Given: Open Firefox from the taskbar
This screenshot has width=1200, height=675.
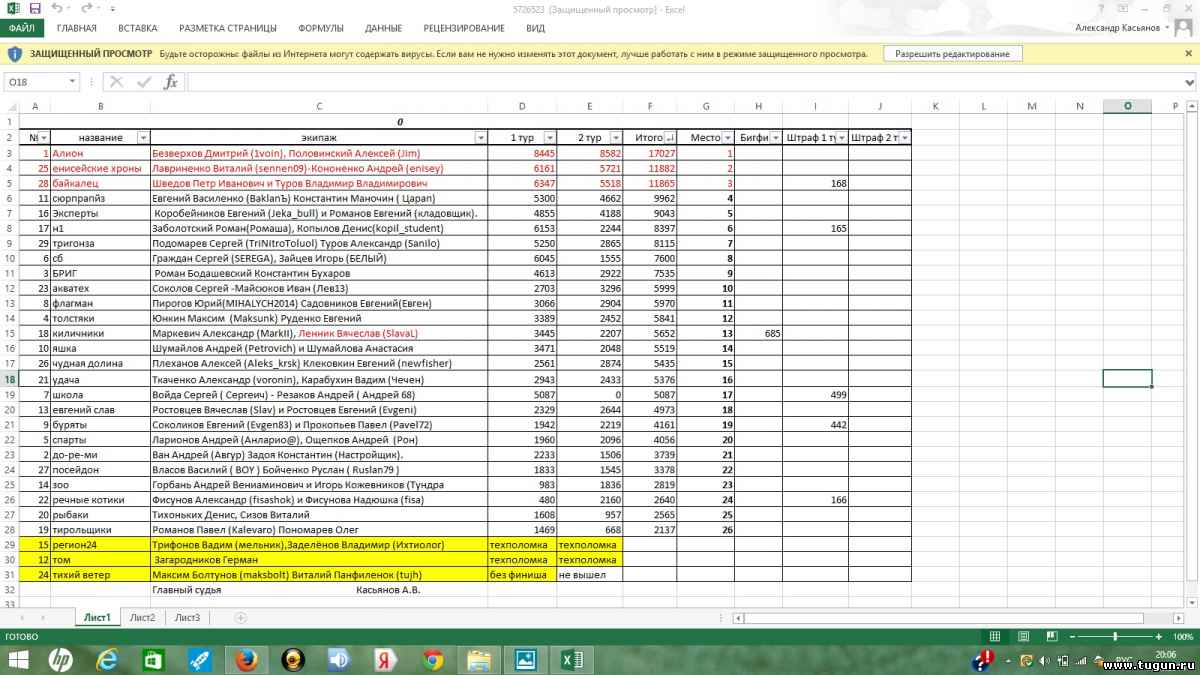Looking at the screenshot, I should pos(247,660).
